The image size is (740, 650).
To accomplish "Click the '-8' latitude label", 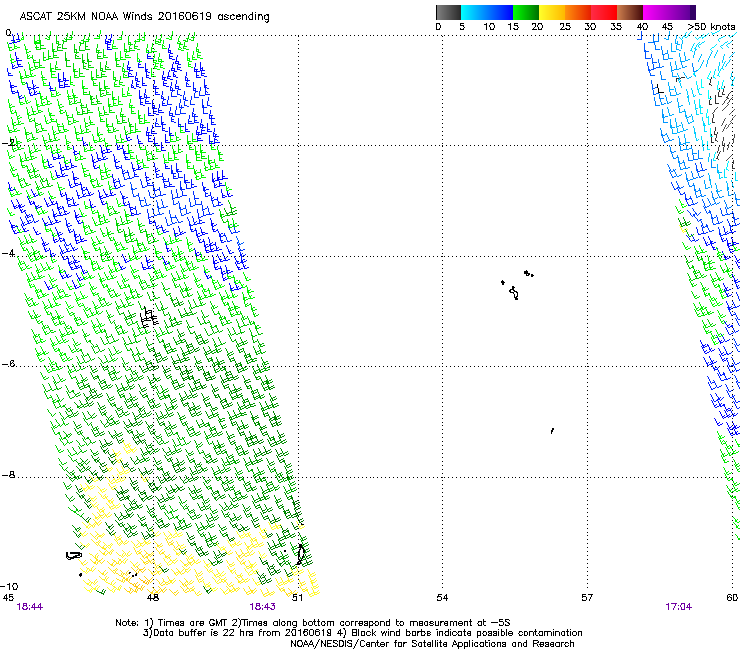I will 8,475.
